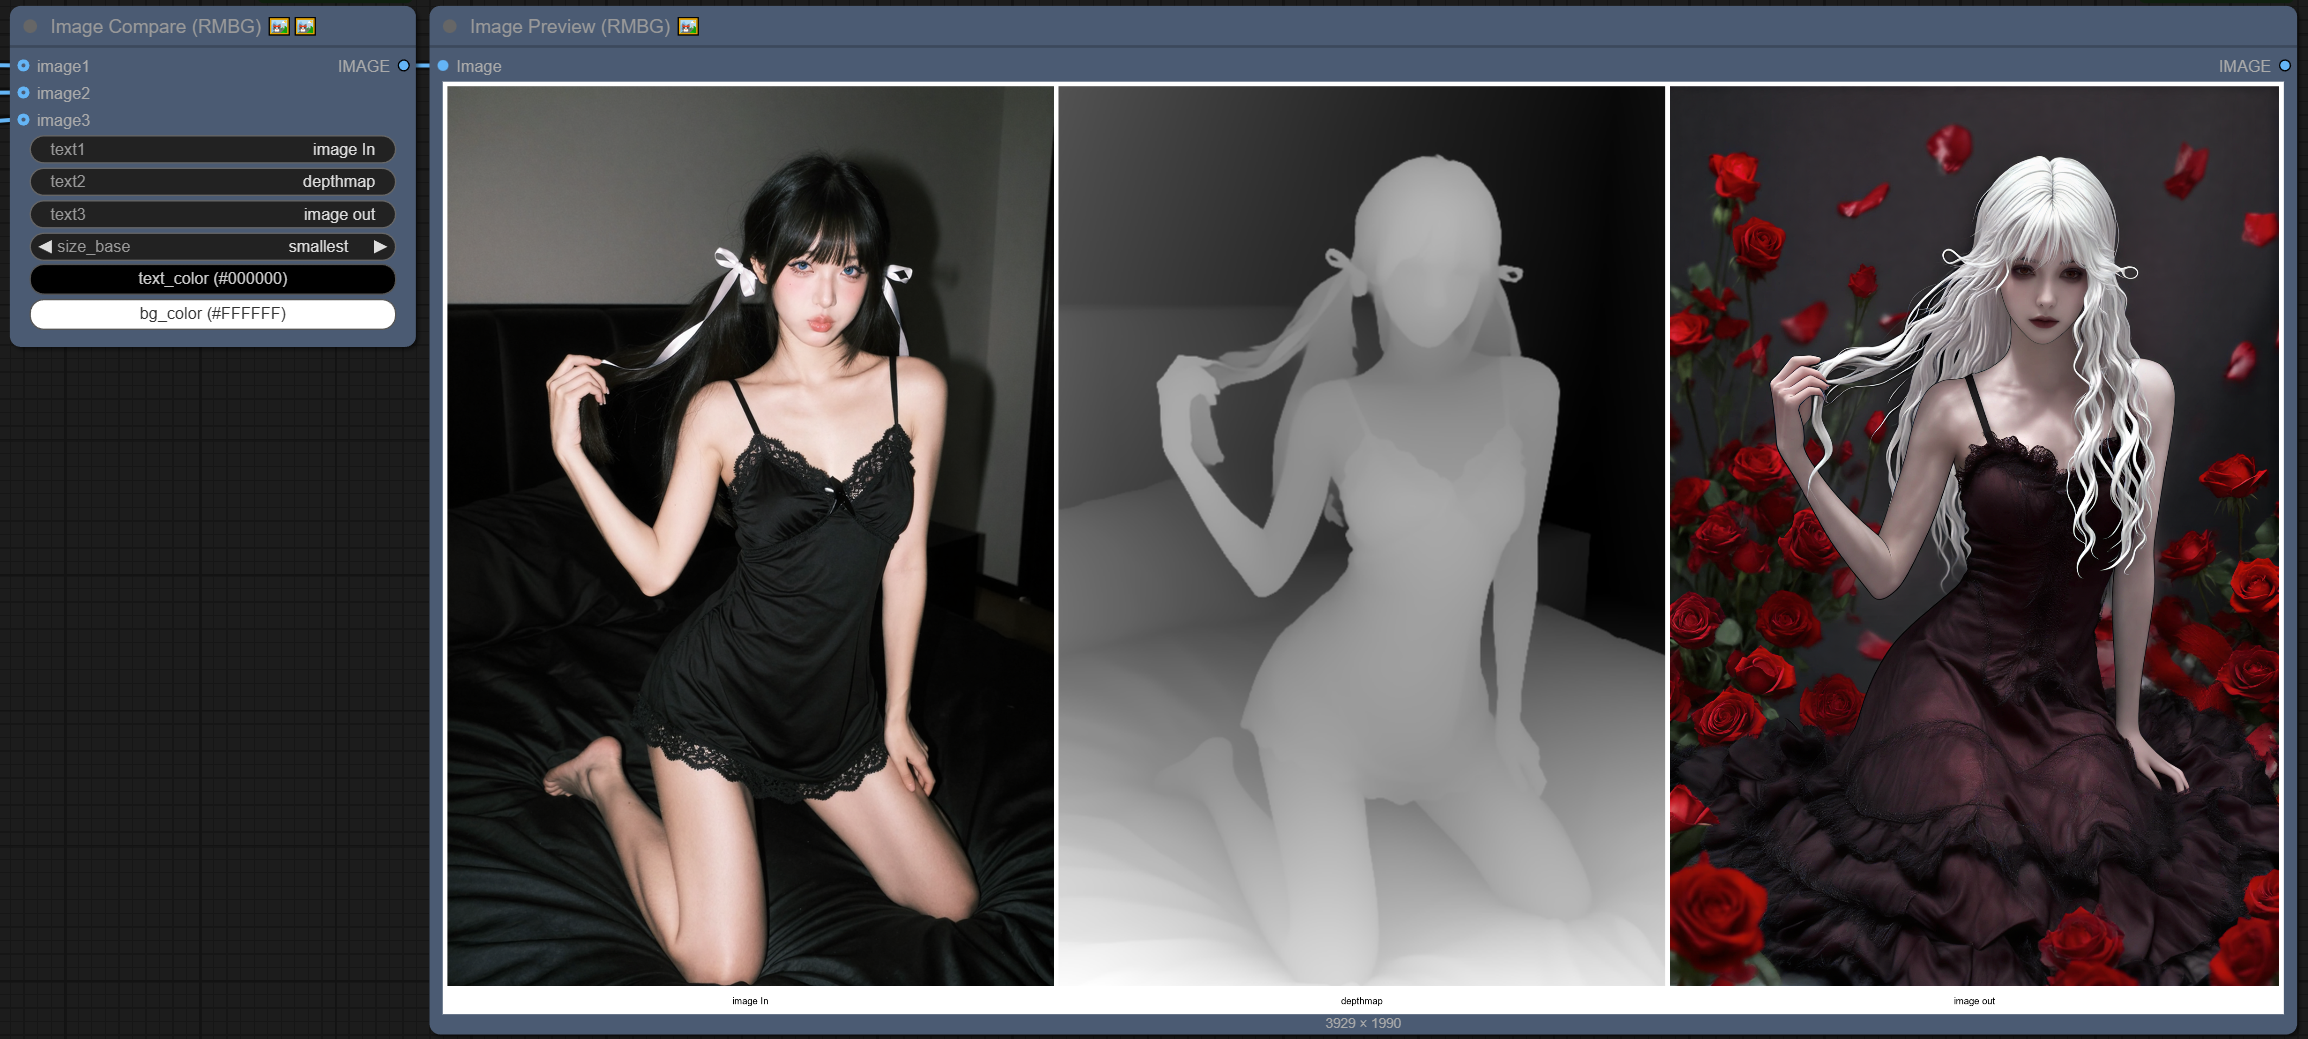This screenshot has width=2308, height=1039.
Task: Click the image icon on Image Preview title
Action: click(x=688, y=27)
